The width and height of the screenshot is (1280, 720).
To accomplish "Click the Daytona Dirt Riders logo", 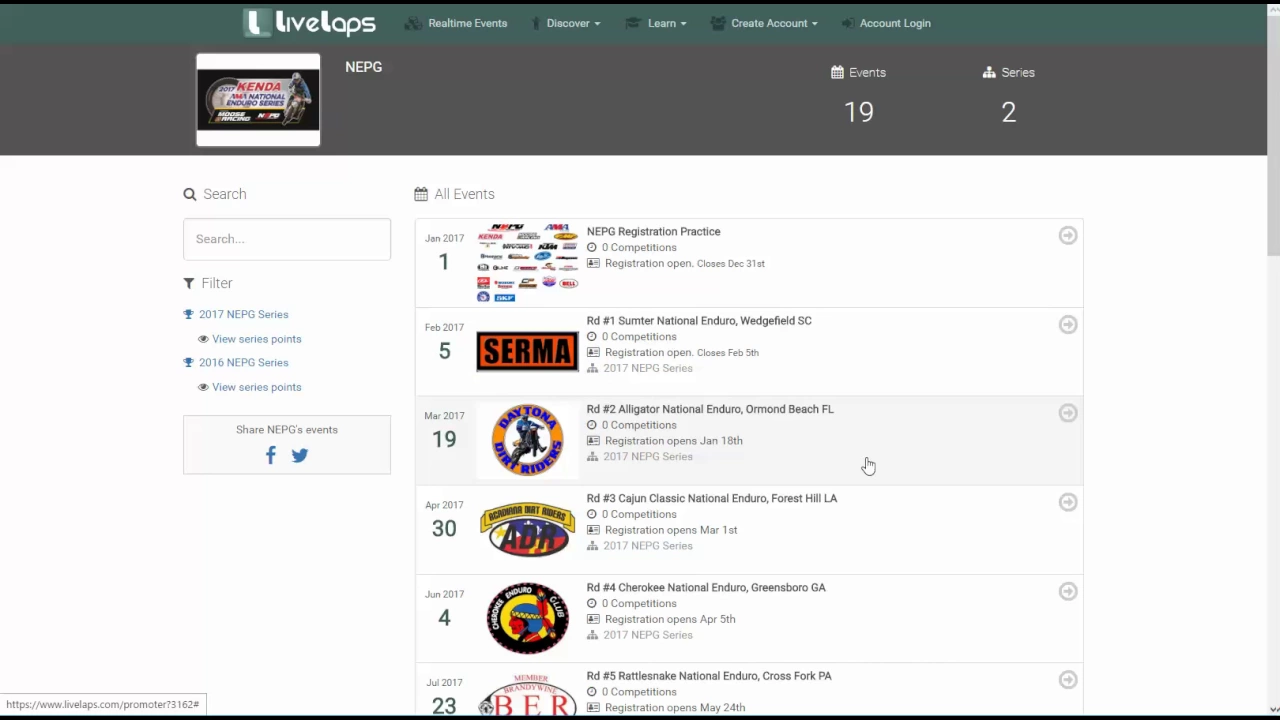I will [x=527, y=440].
